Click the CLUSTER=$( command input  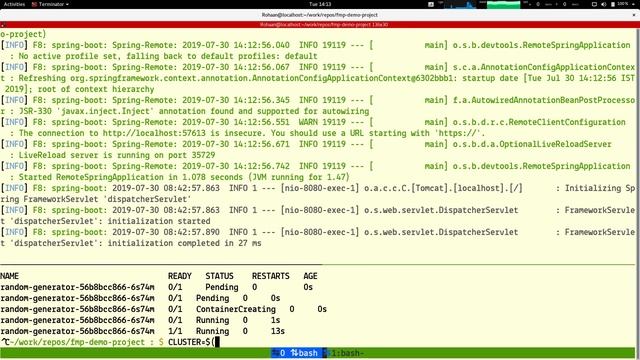coord(191,342)
